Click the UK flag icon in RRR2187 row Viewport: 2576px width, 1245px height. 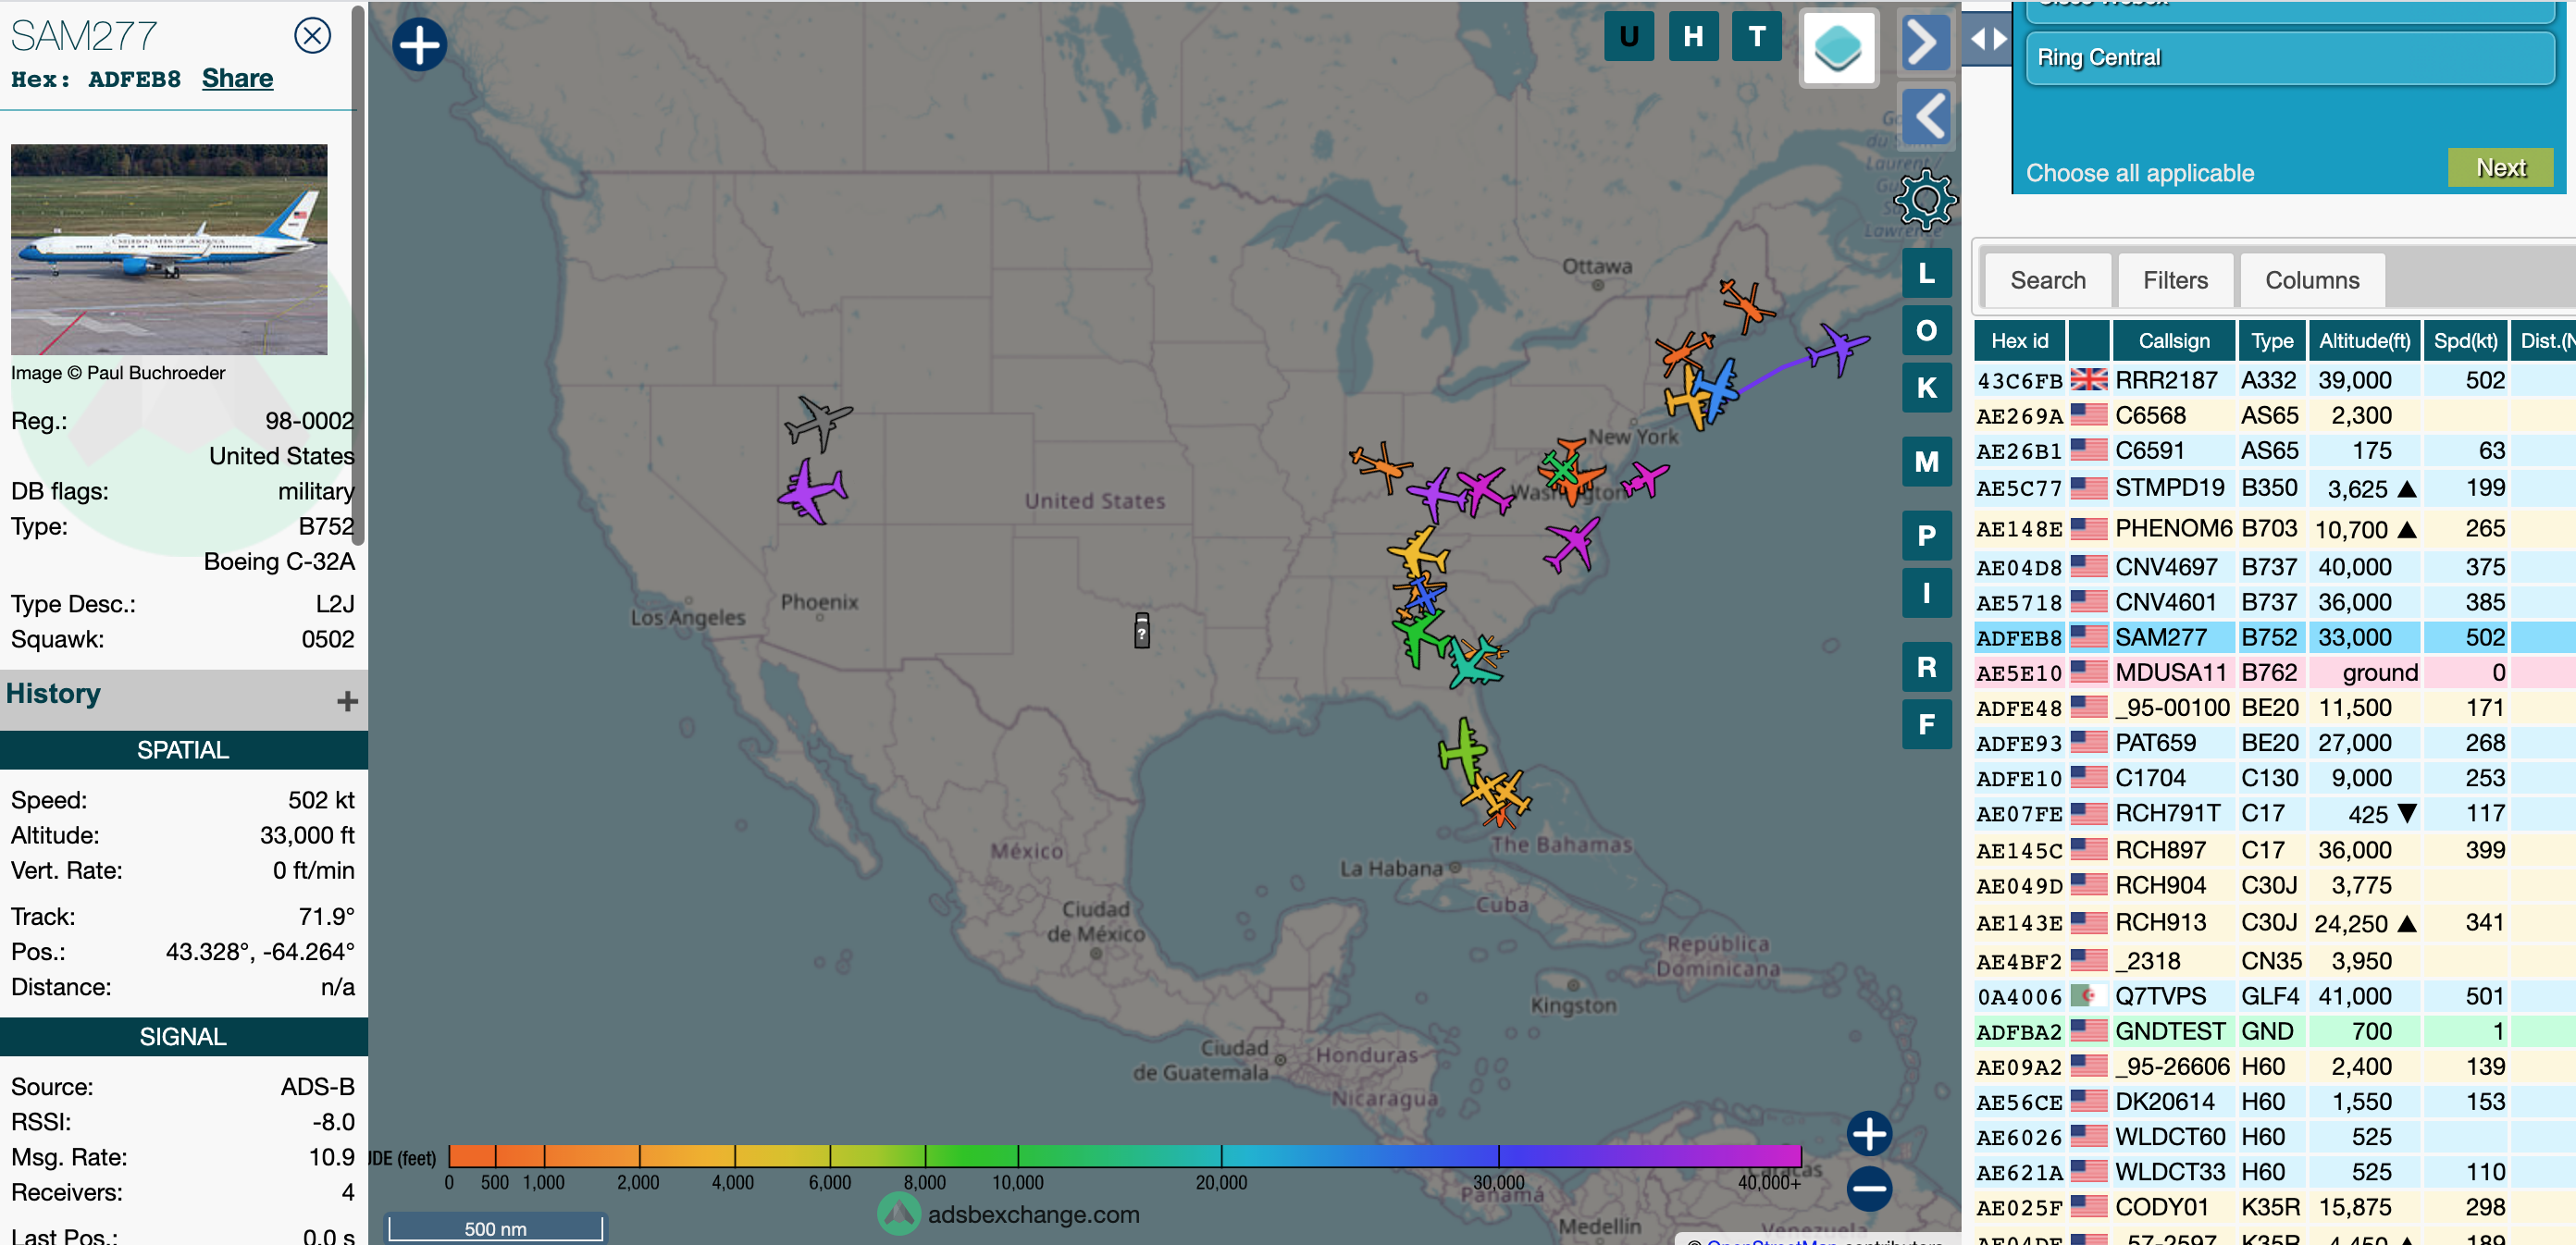click(x=2088, y=380)
